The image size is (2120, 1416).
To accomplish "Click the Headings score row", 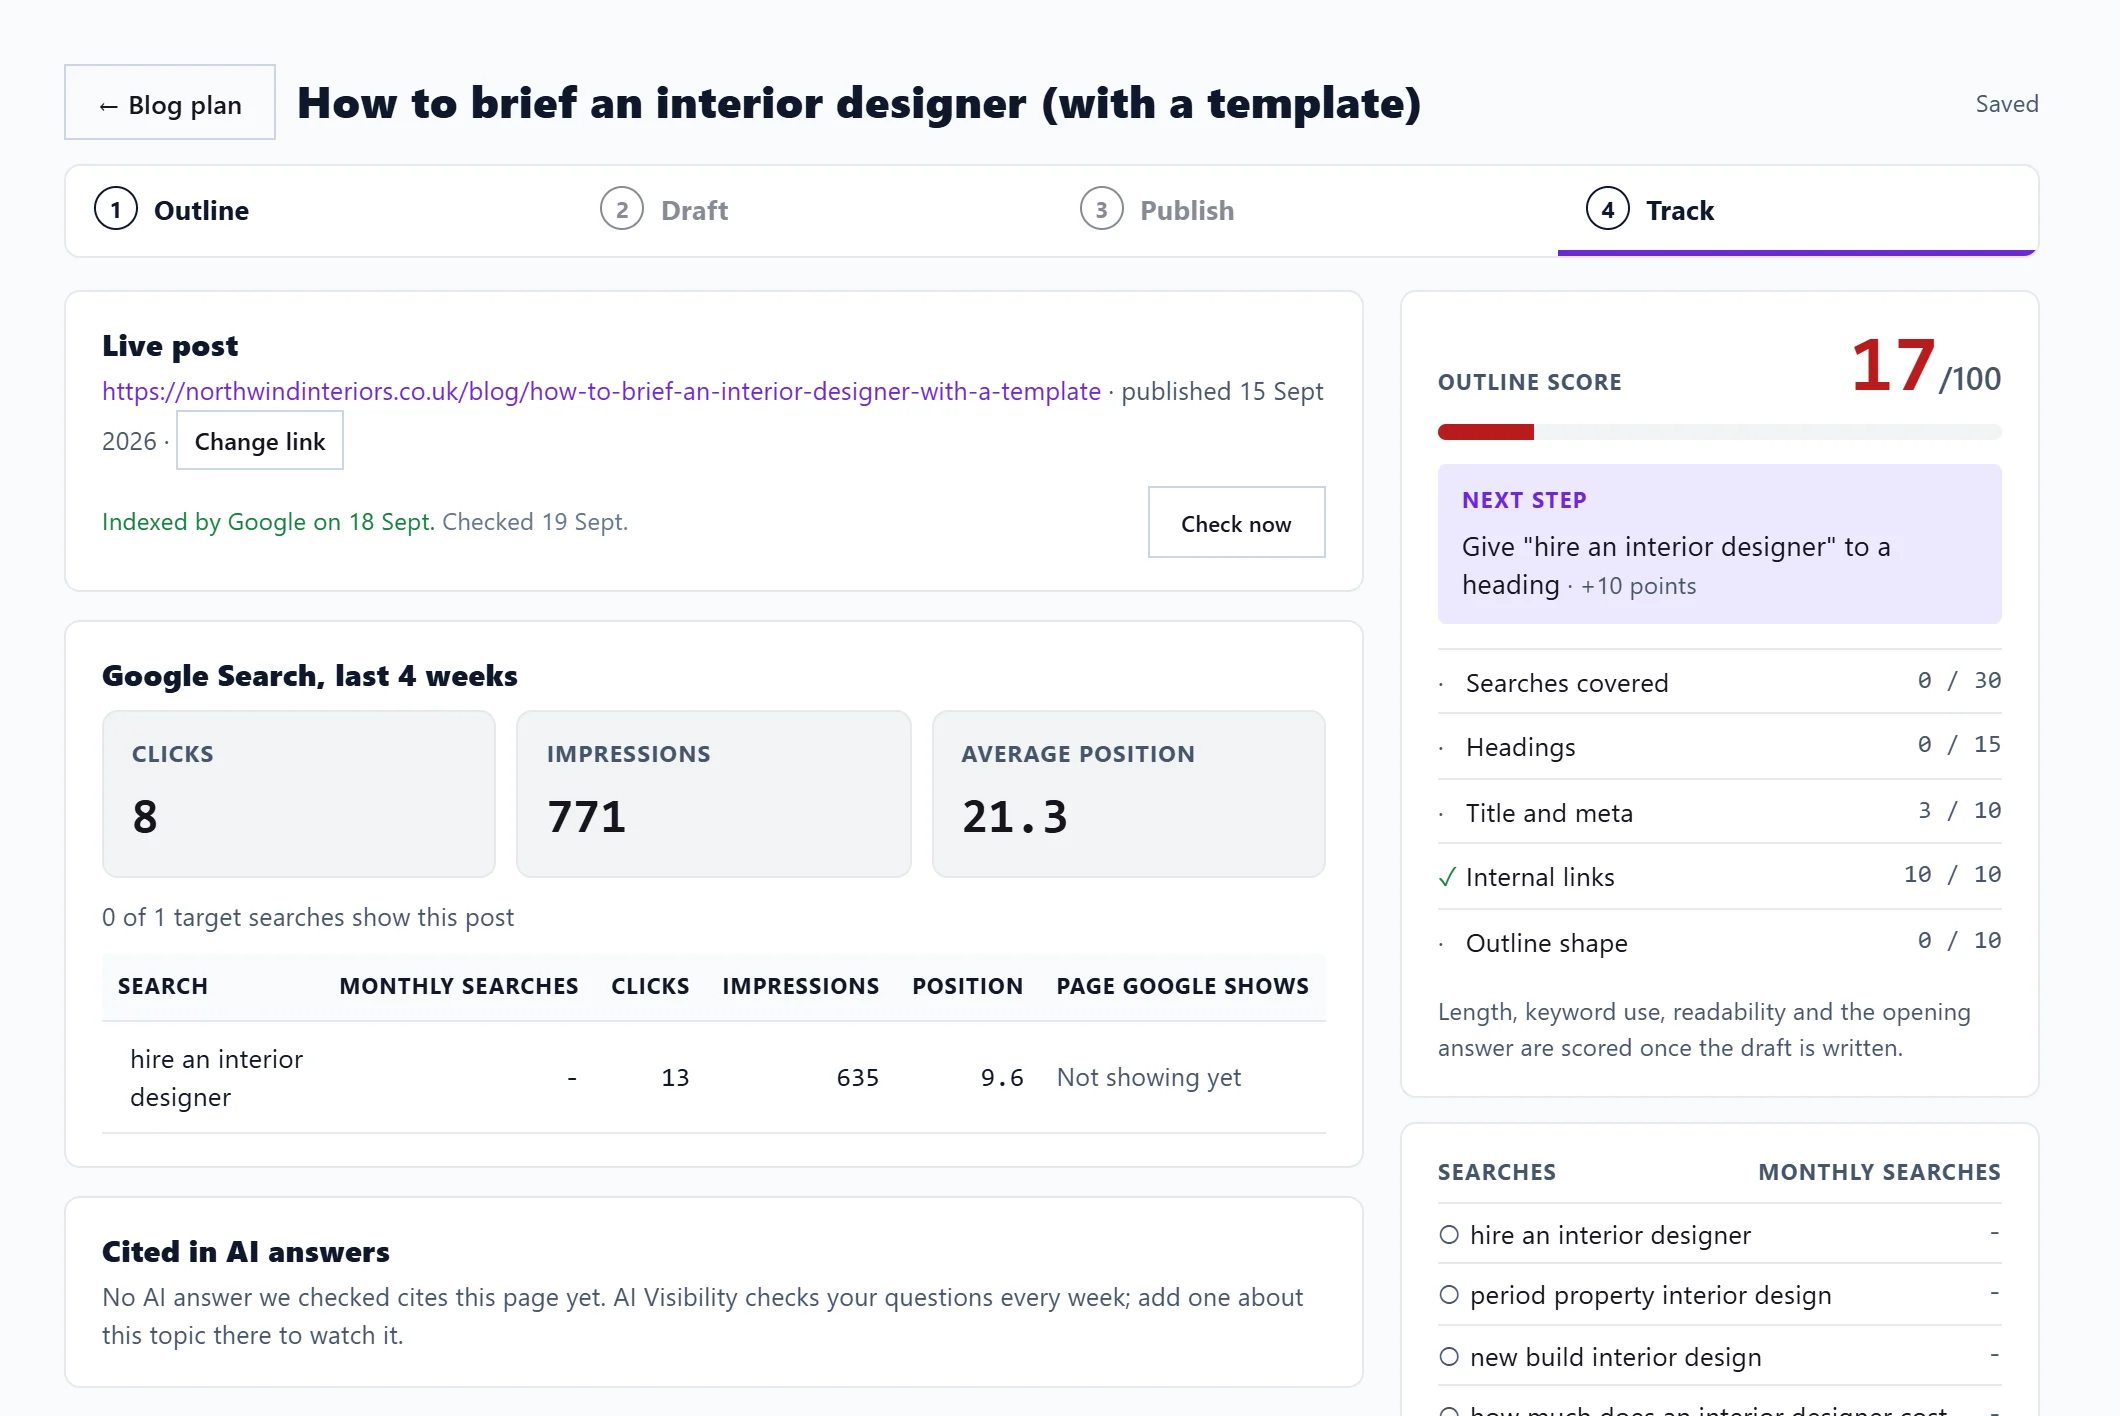I will click(1719, 747).
